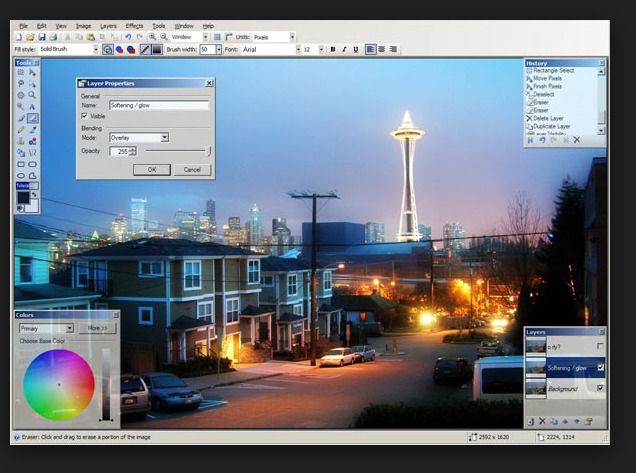
Task: Toggle the pixel grid toolbar icon
Action: click(x=217, y=37)
